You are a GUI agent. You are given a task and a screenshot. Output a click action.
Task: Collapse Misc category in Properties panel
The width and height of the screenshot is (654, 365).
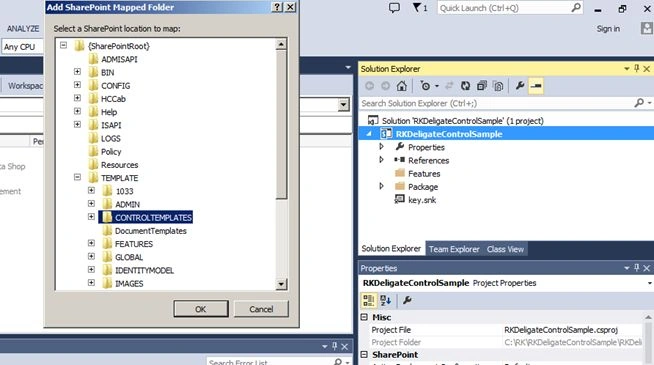pyautogui.click(x=364, y=317)
